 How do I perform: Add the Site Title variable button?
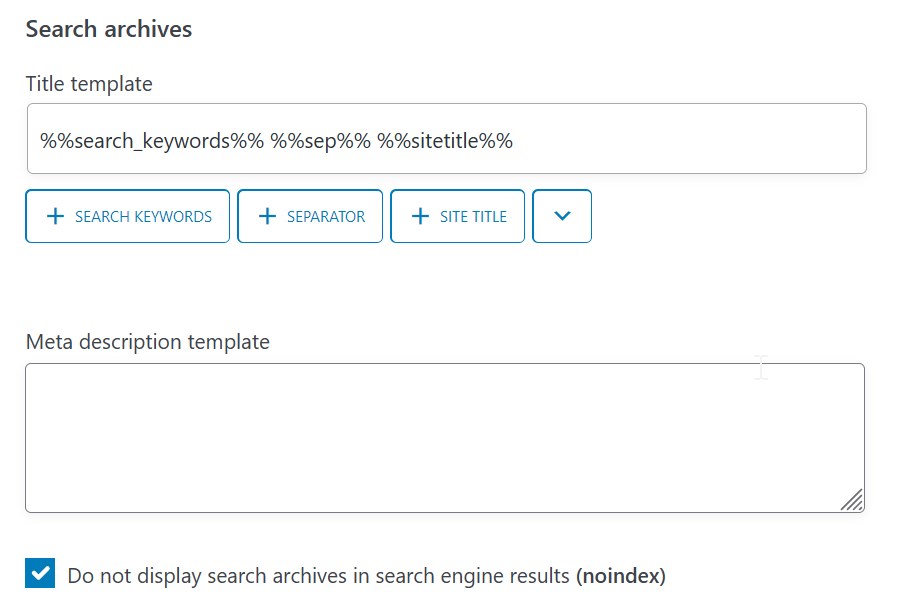pyautogui.click(x=457, y=216)
